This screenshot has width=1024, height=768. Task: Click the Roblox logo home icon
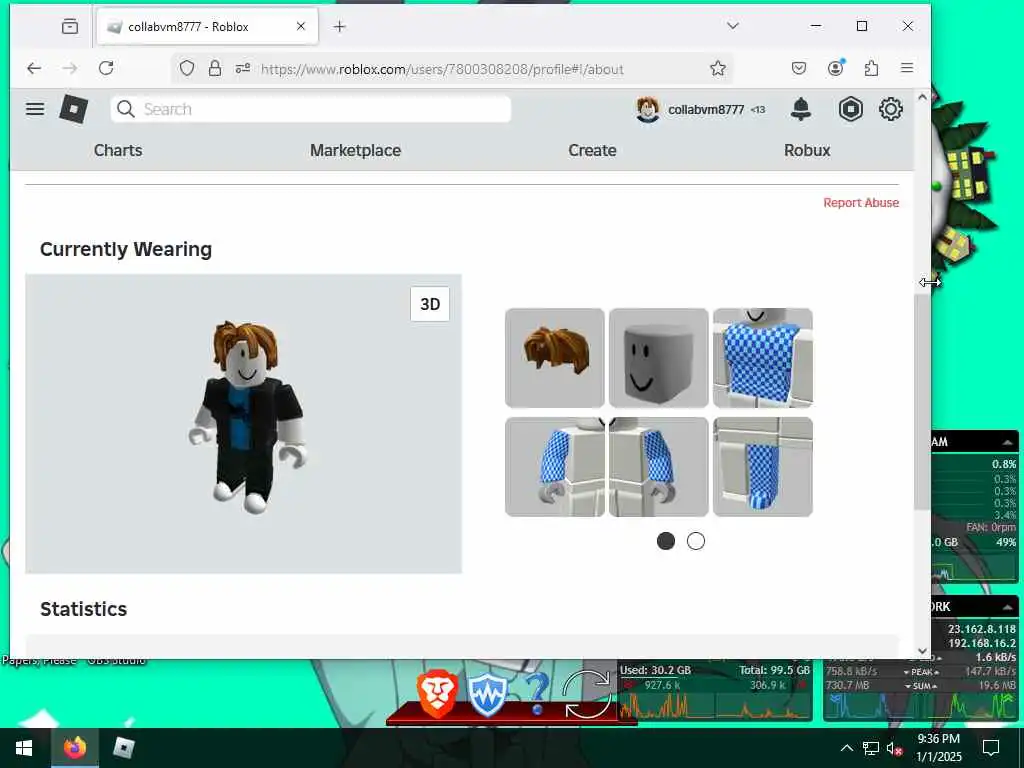(74, 109)
